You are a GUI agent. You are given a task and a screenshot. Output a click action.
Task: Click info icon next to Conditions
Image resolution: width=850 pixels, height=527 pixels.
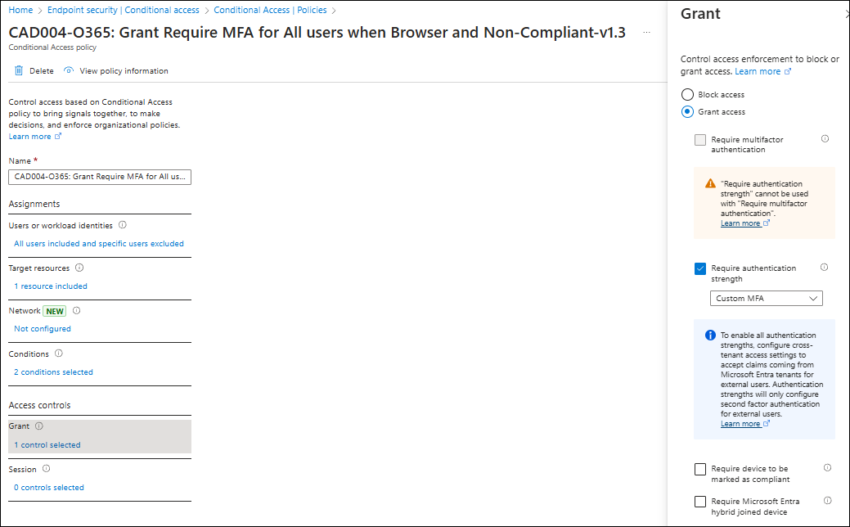pos(58,353)
